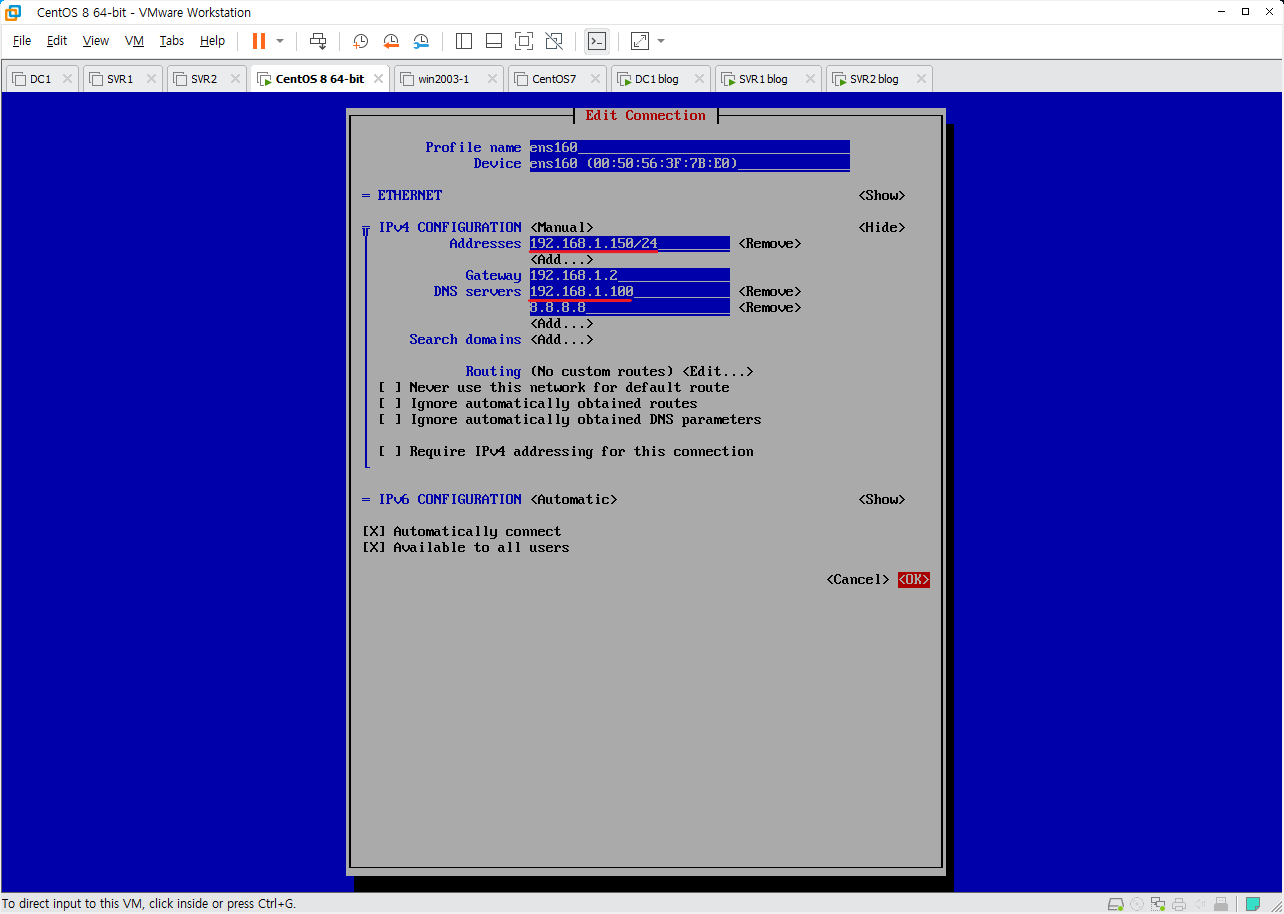Click the Profile name field

click(689, 148)
